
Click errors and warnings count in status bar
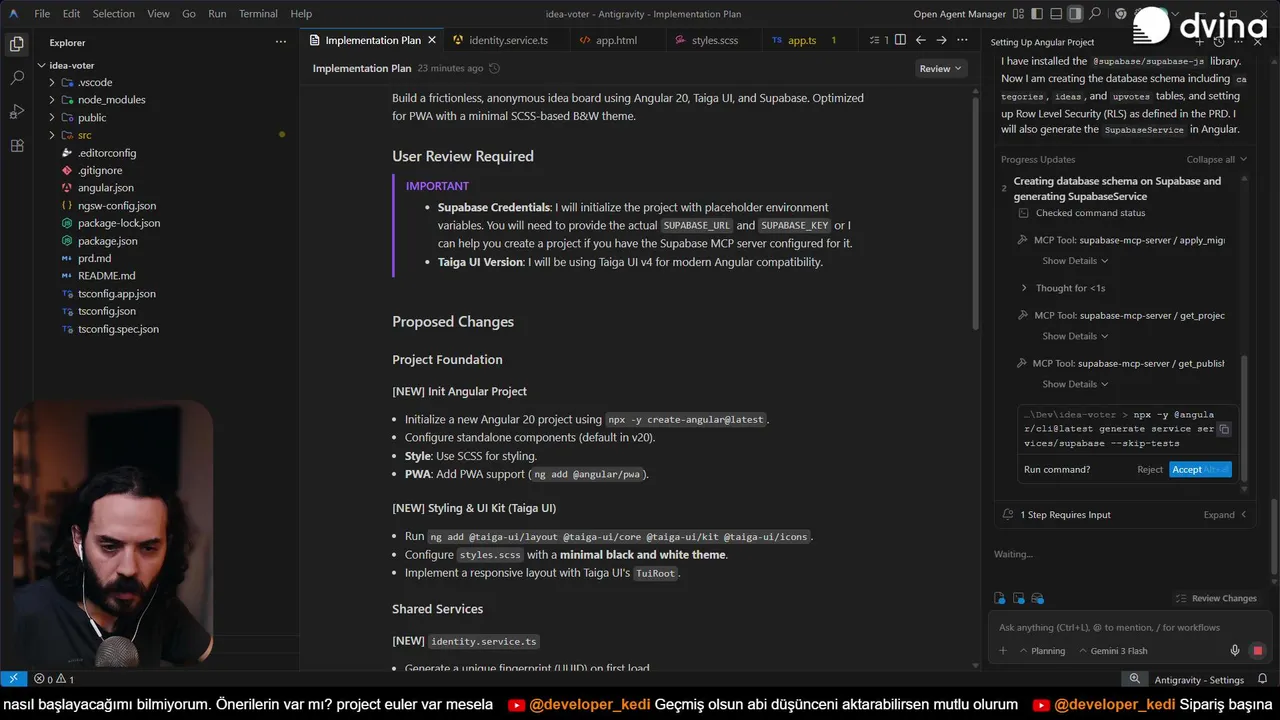[54, 679]
